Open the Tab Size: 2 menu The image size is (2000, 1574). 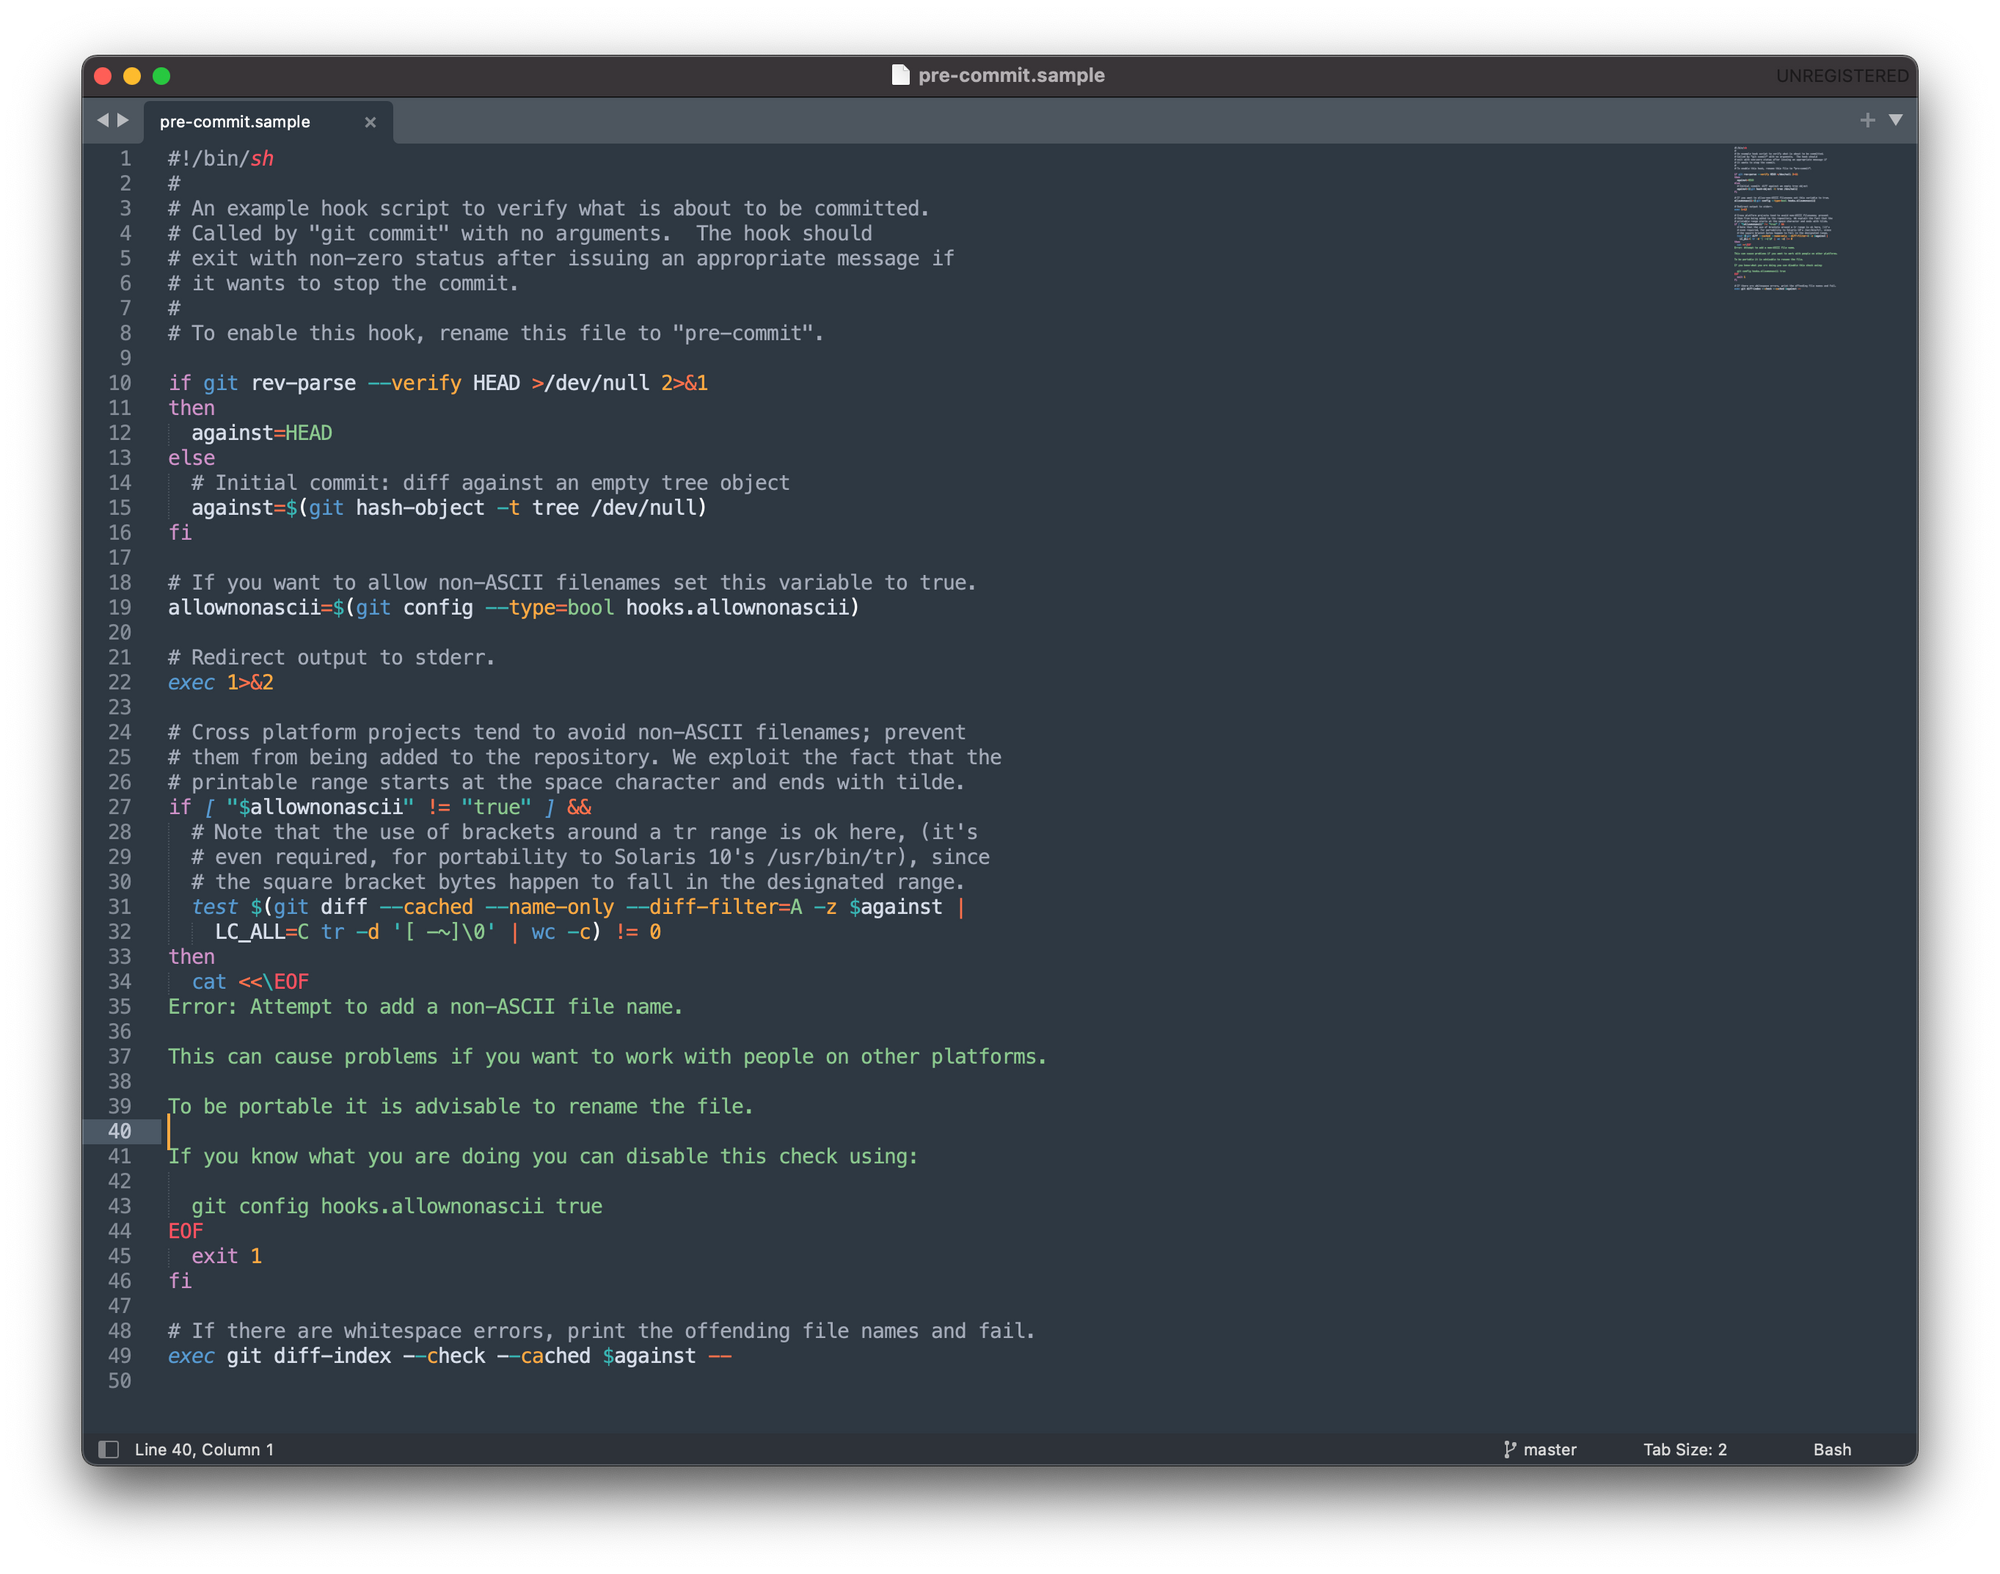[x=1685, y=1449]
